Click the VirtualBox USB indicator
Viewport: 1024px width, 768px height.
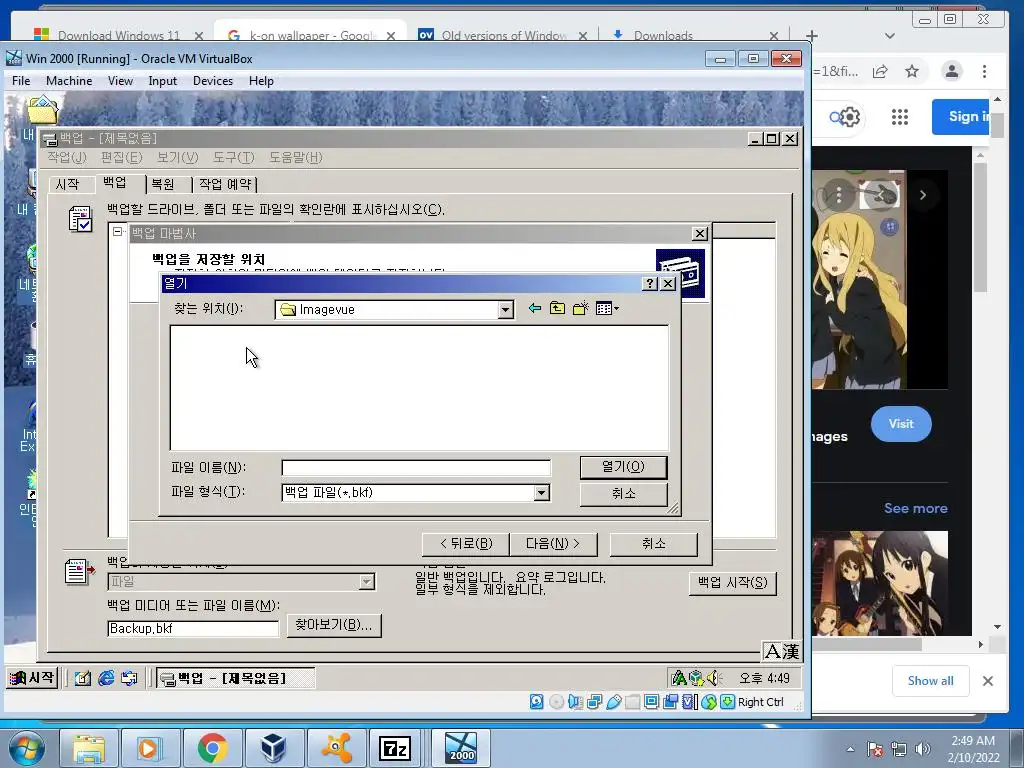613,702
